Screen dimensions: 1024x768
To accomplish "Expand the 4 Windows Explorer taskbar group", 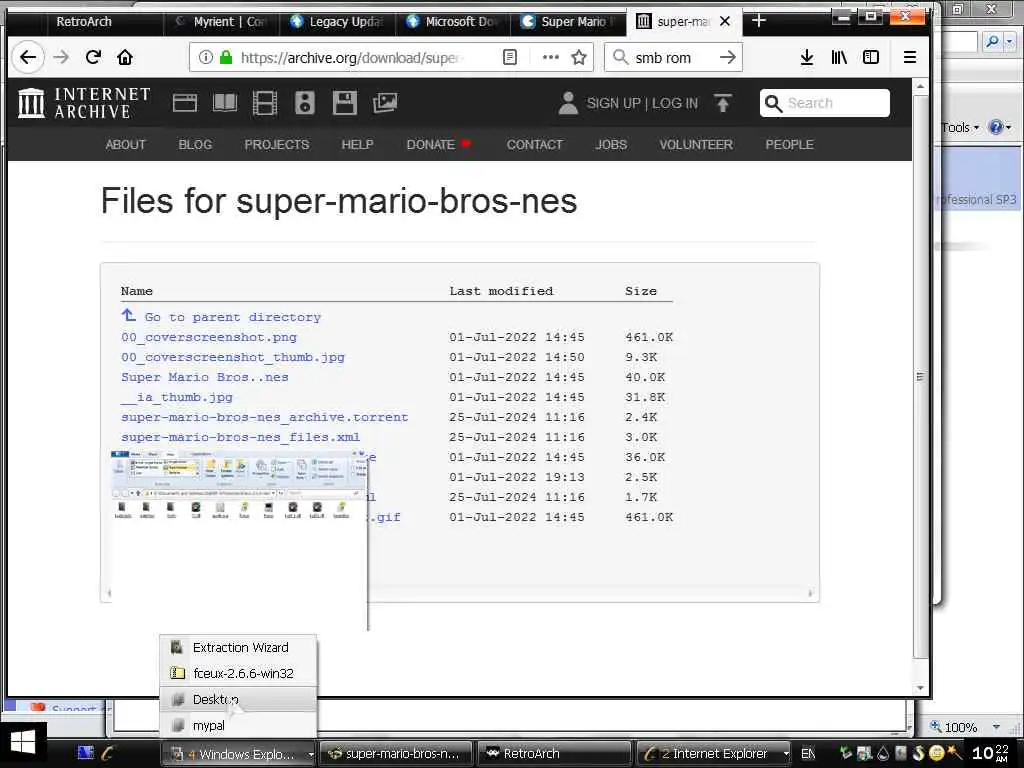I will coord(239,754).
